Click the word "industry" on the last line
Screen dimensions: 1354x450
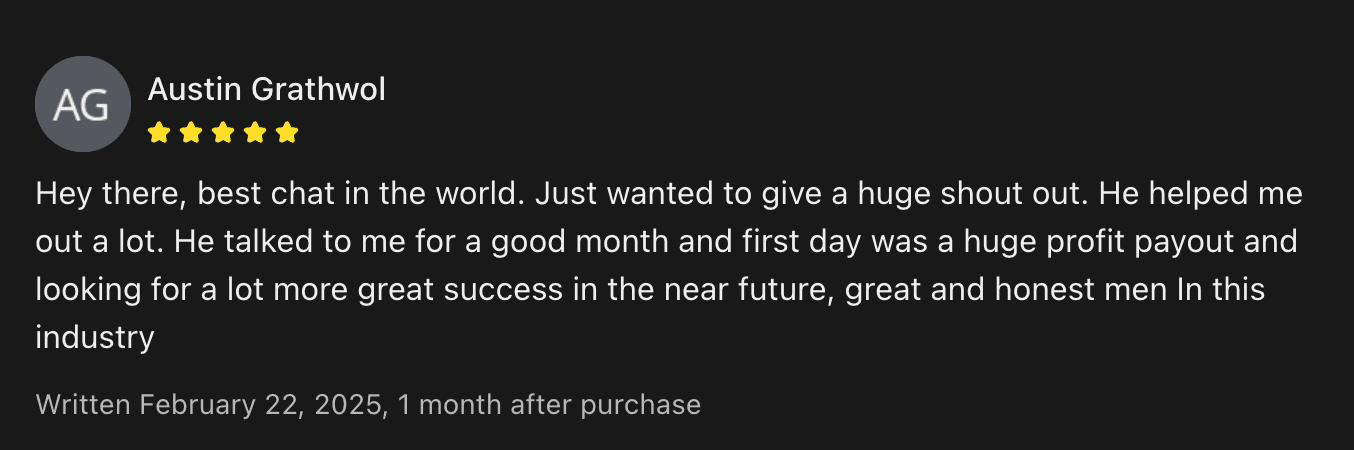coord(95,338)
